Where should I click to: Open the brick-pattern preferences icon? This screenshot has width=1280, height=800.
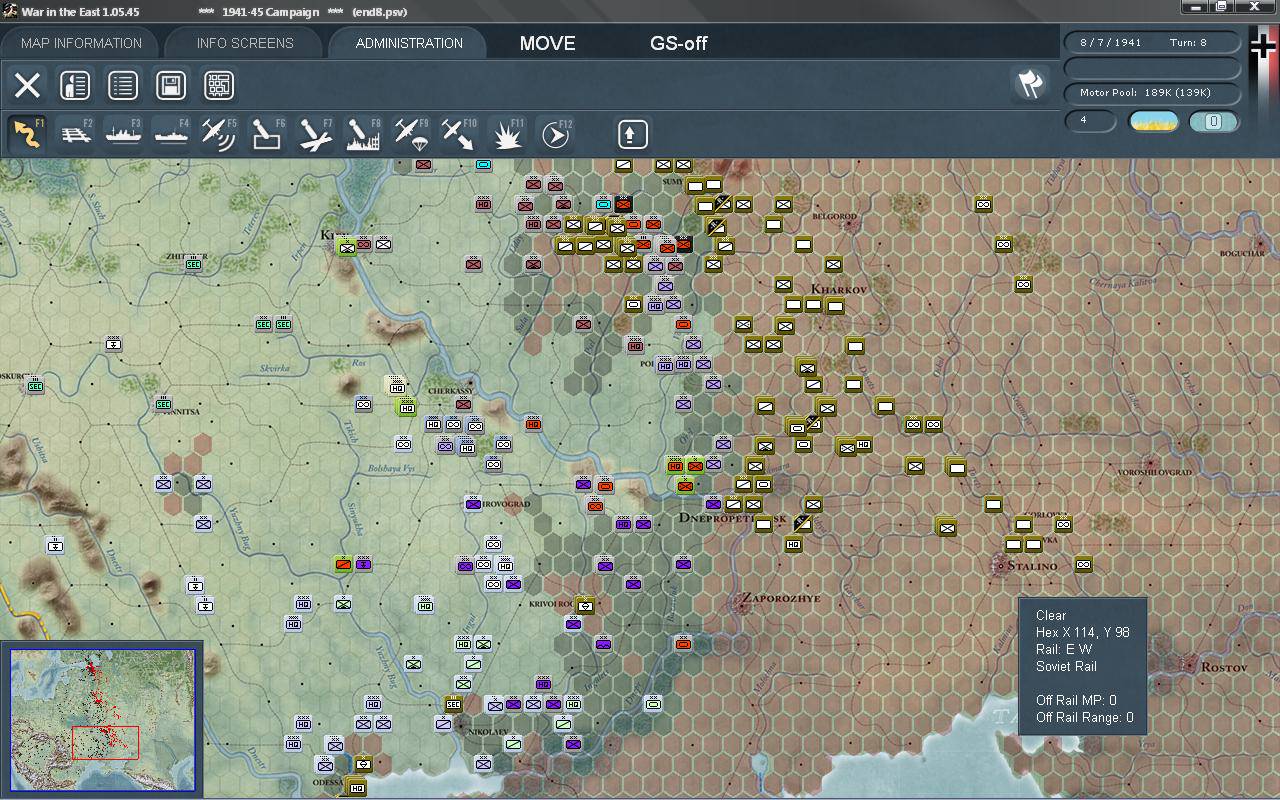(219, 86)
